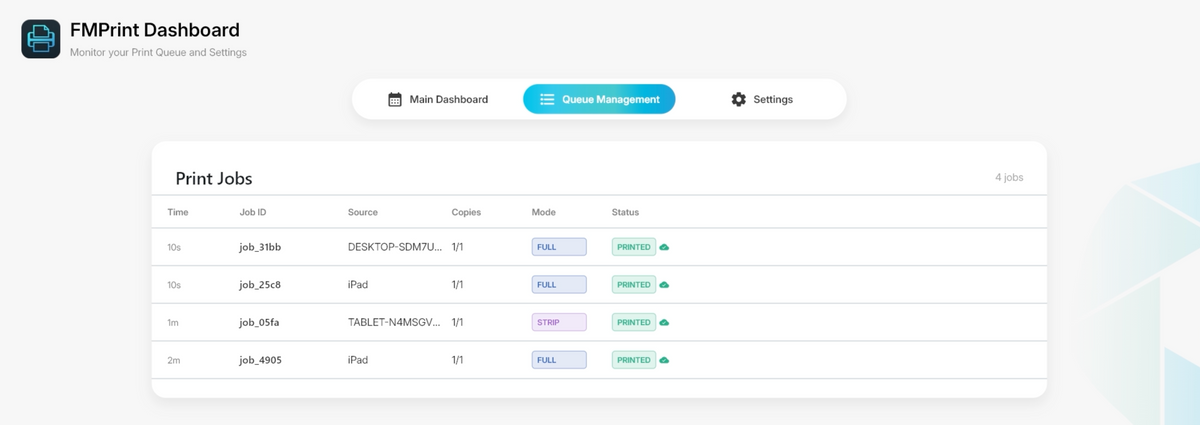Click the 2m time cell for job_4905
The height and width of the screenshot is (425, 1200).
[173, 360]
